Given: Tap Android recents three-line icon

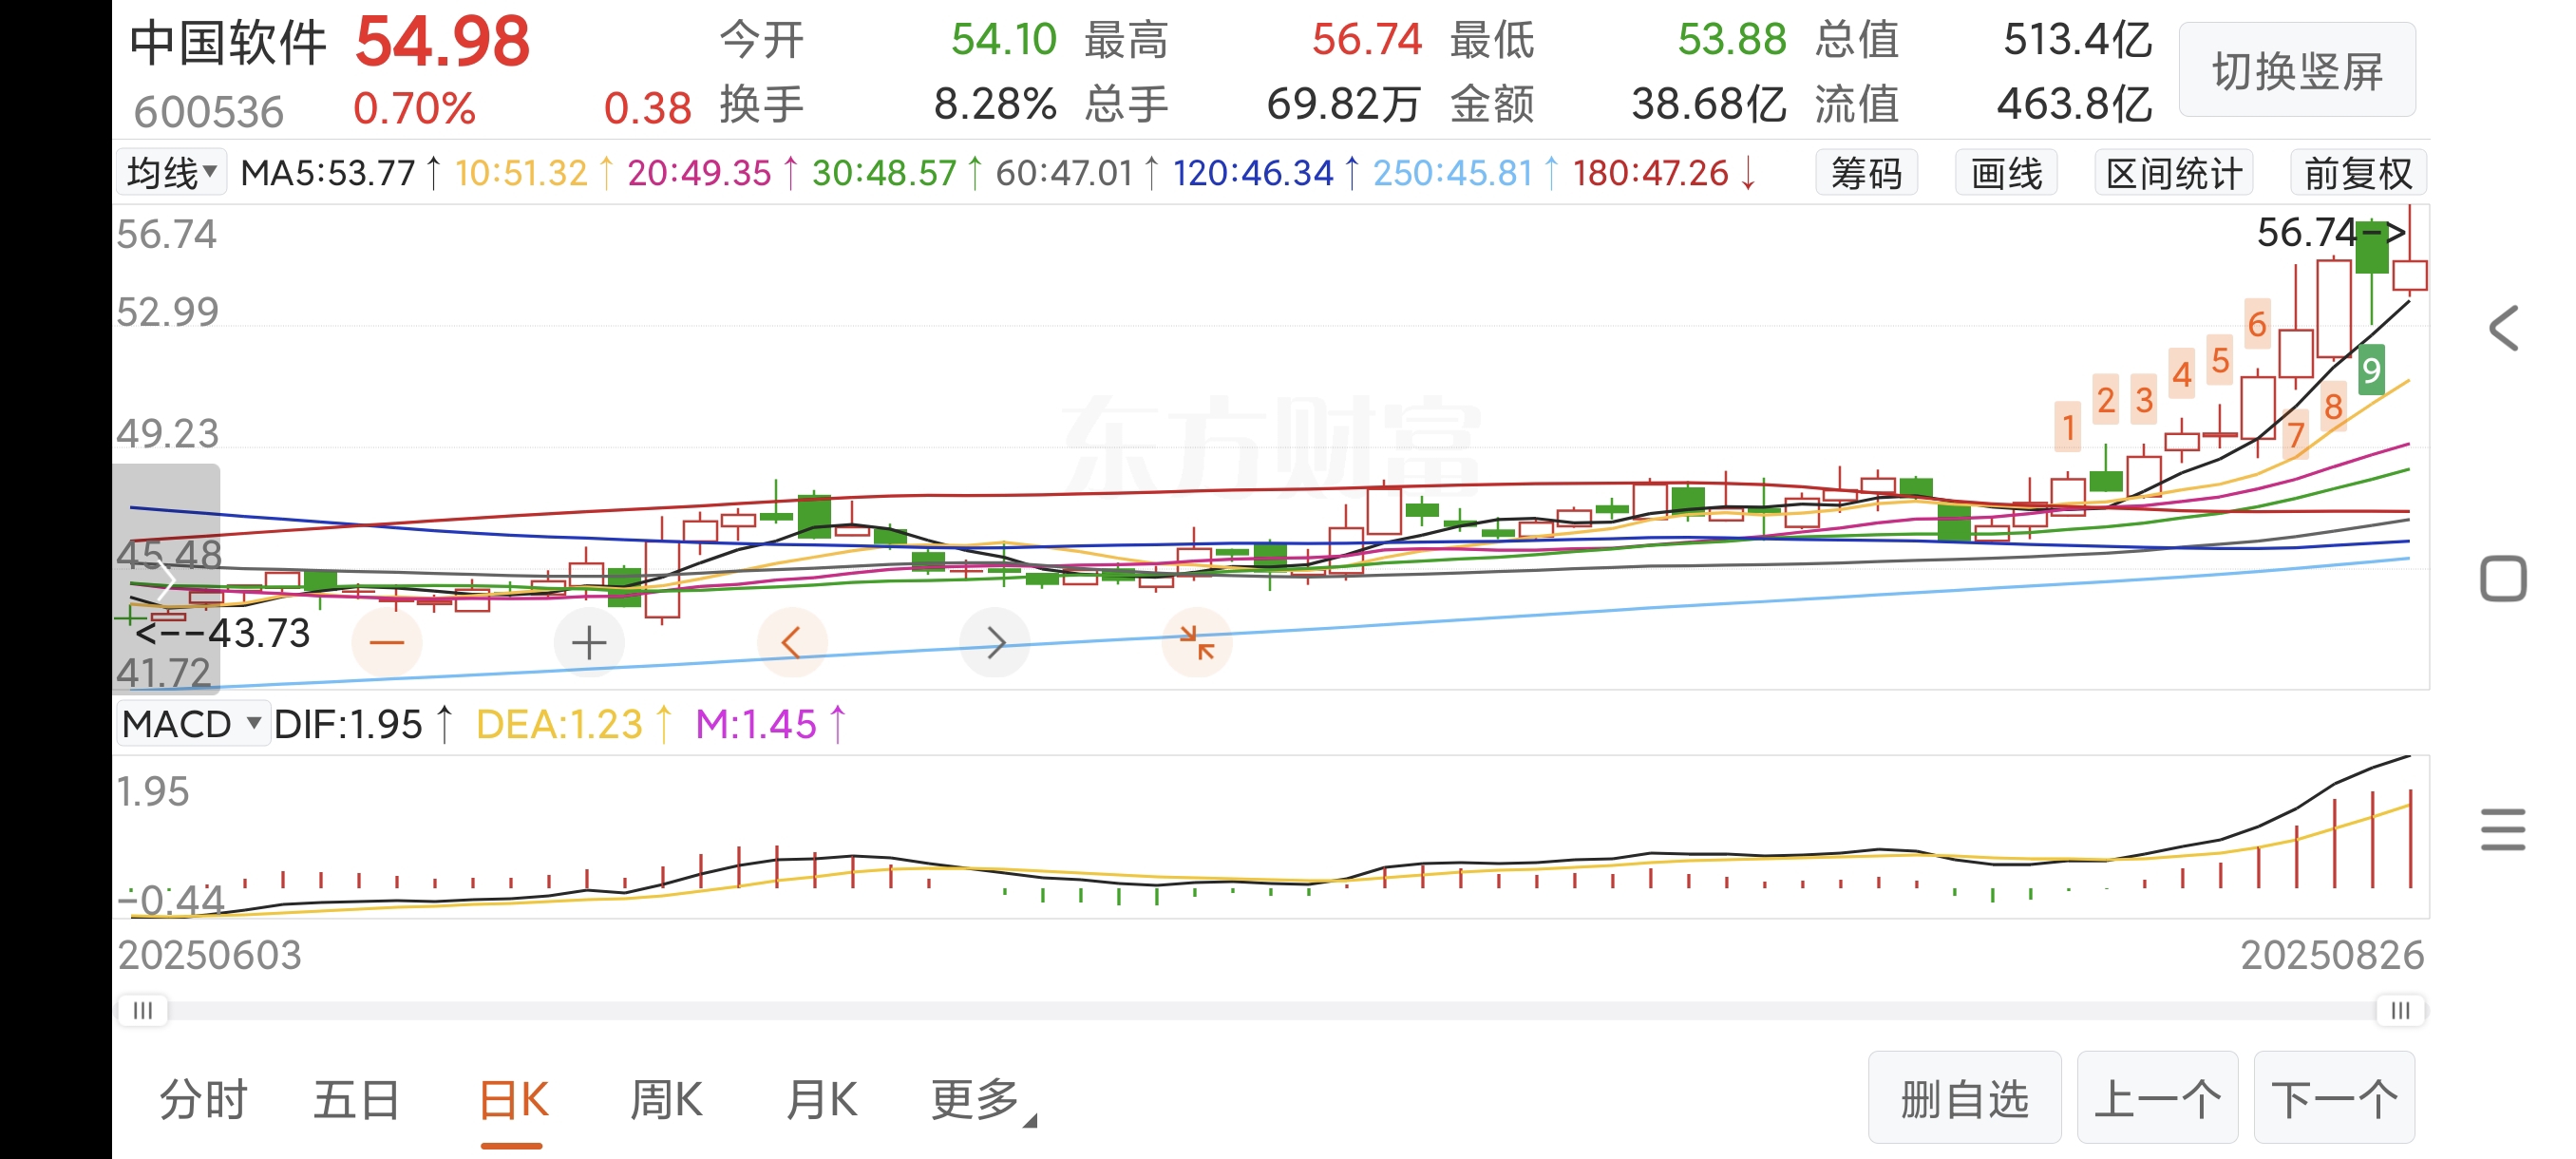Looking at the screenshot, I should pos(2503,829).
